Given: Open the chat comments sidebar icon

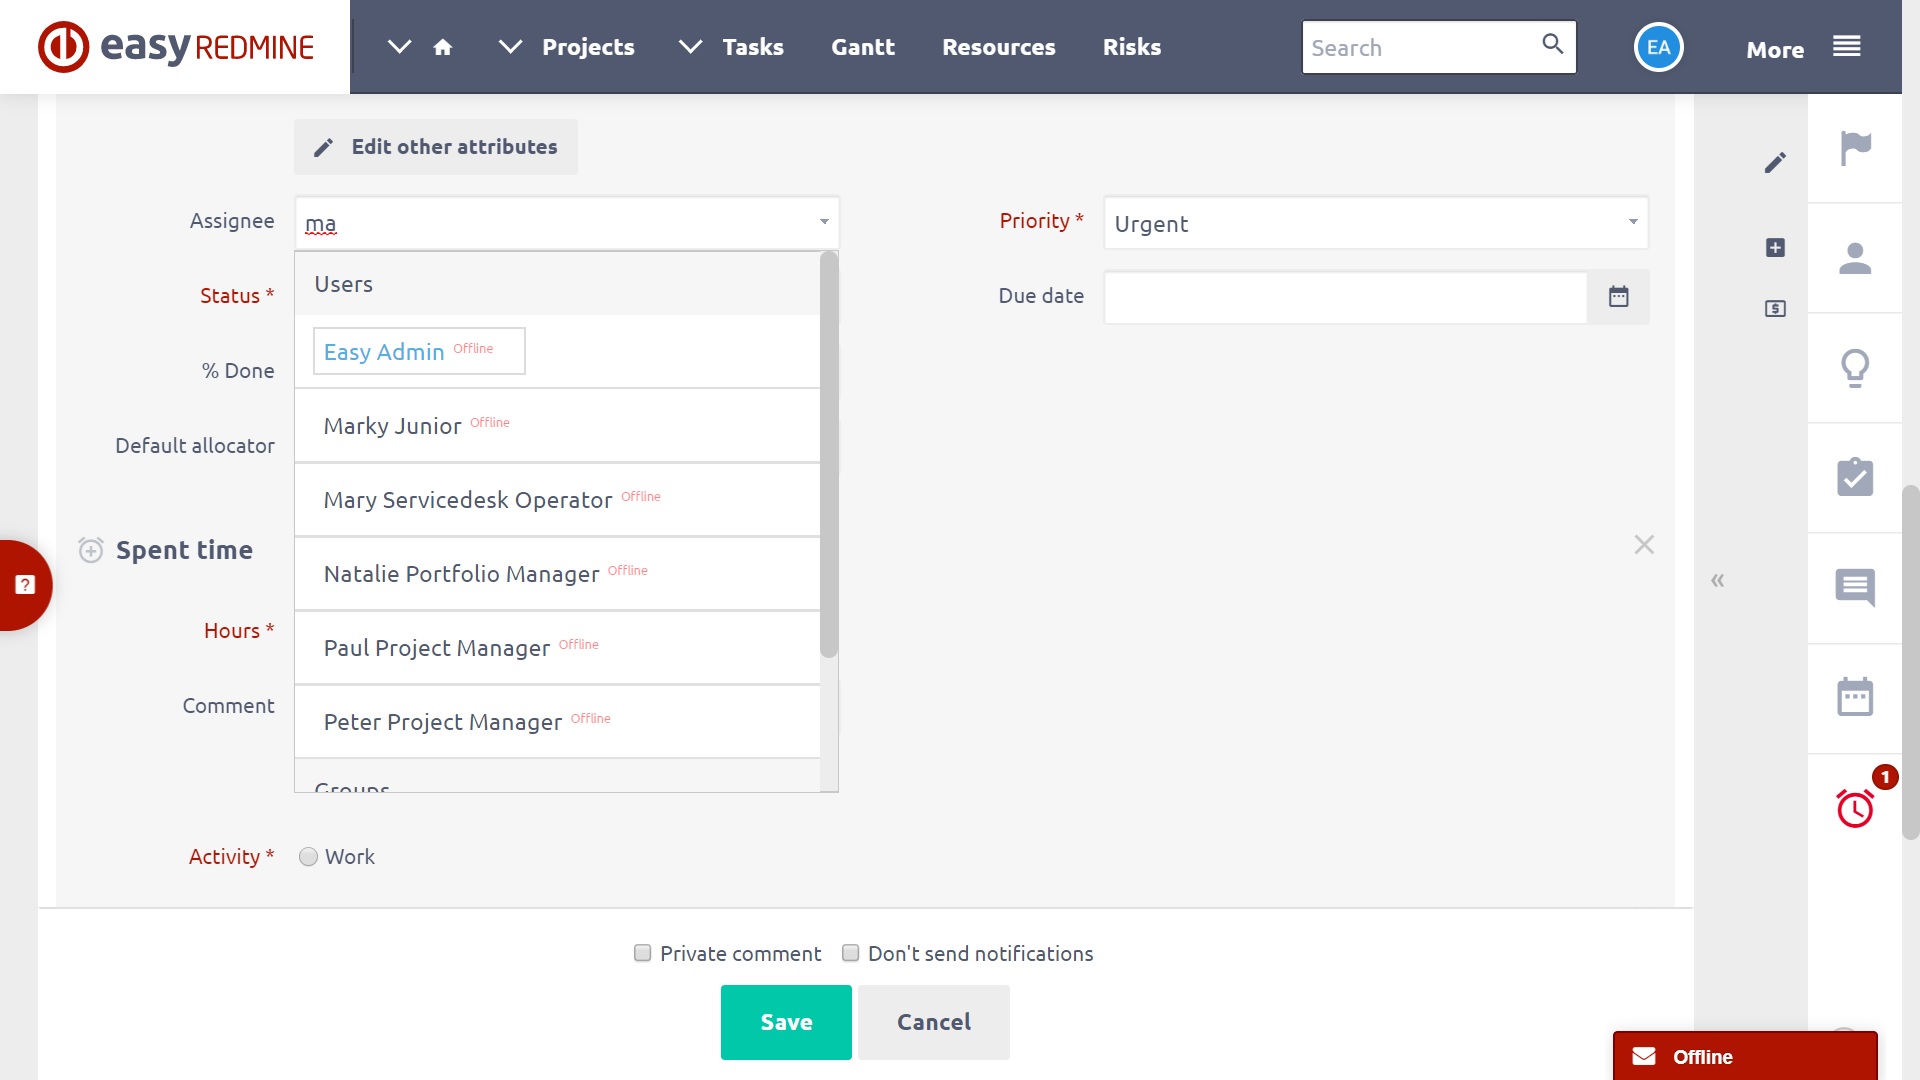Looking at the screenshot, I should coord(1855,587).
